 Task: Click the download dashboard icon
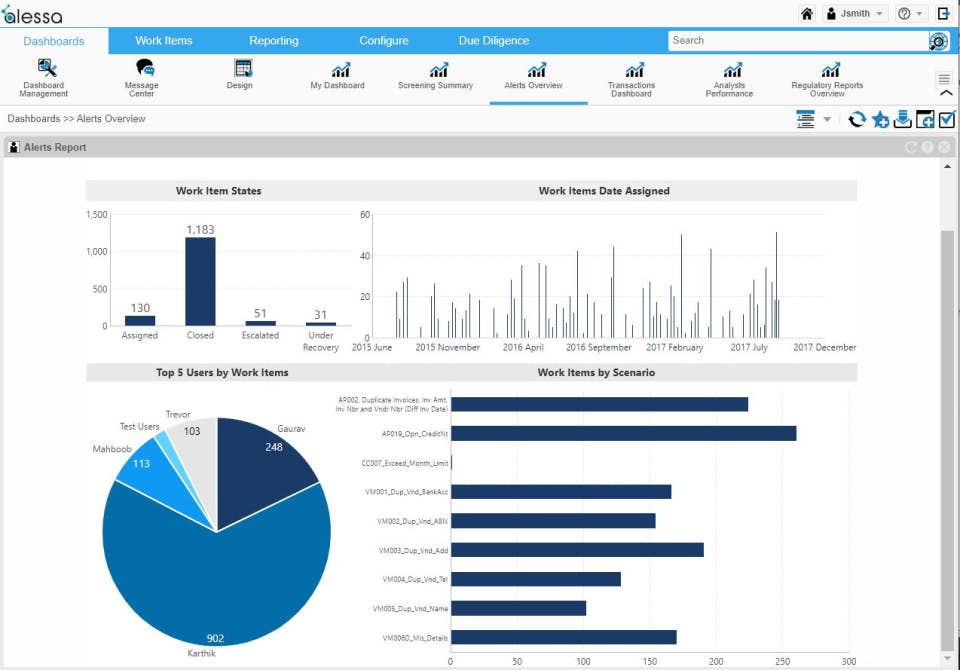902,119
